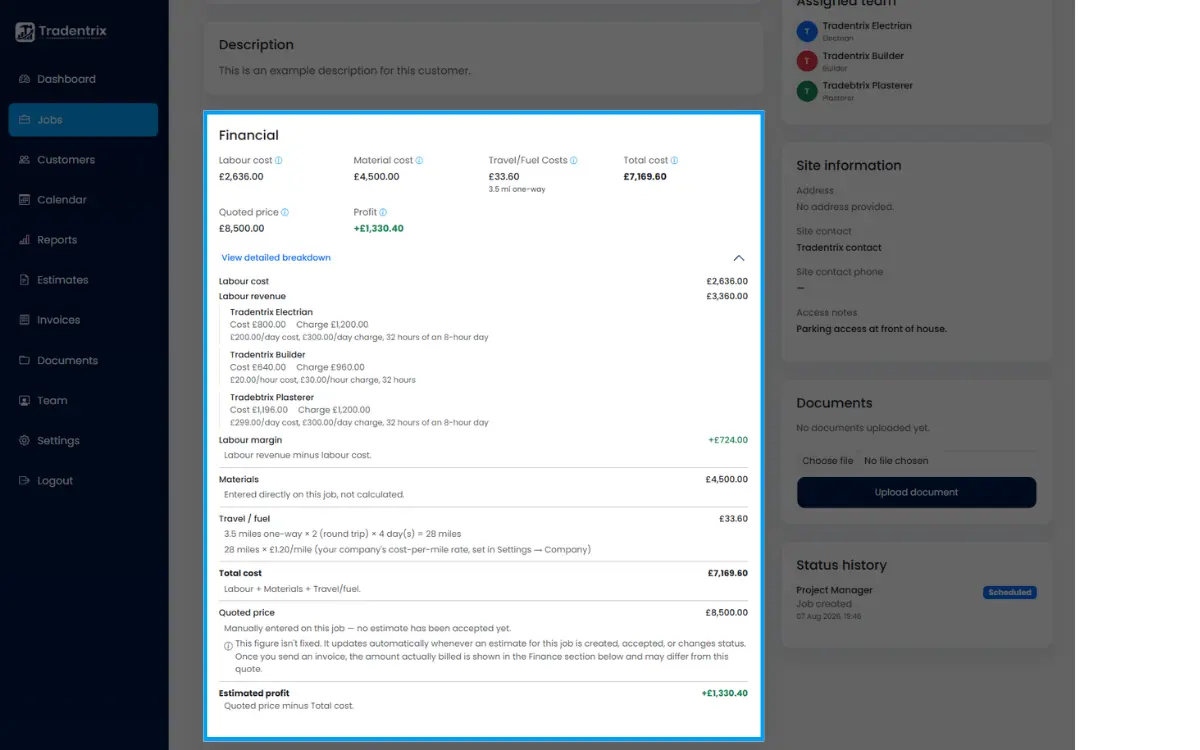Click the Tradentrix Electrian team member name
This screenshot has height=750, width=1200.
coord(867,26)
